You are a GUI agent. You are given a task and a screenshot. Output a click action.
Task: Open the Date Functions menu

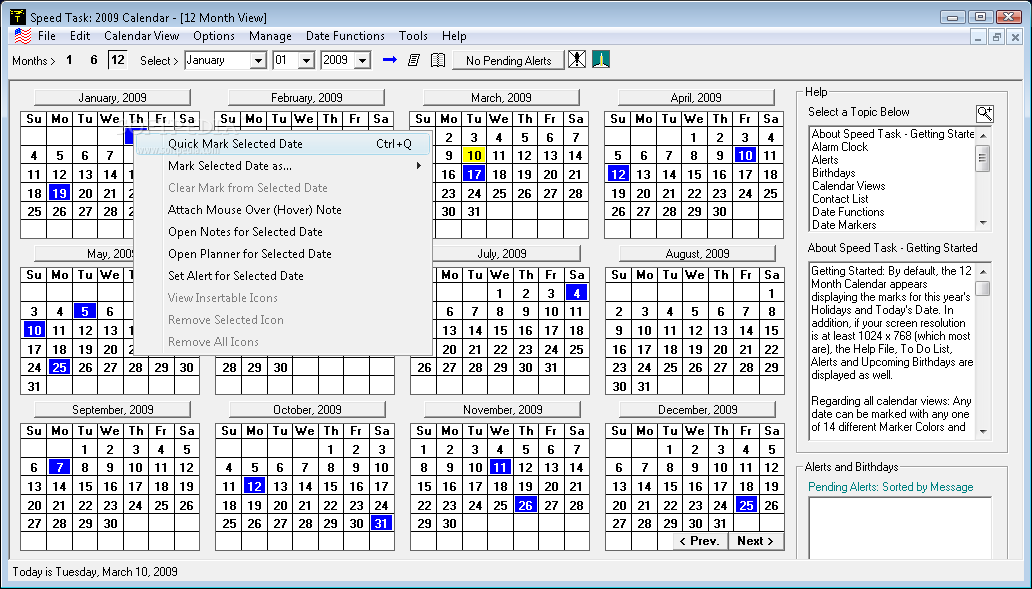345,36
